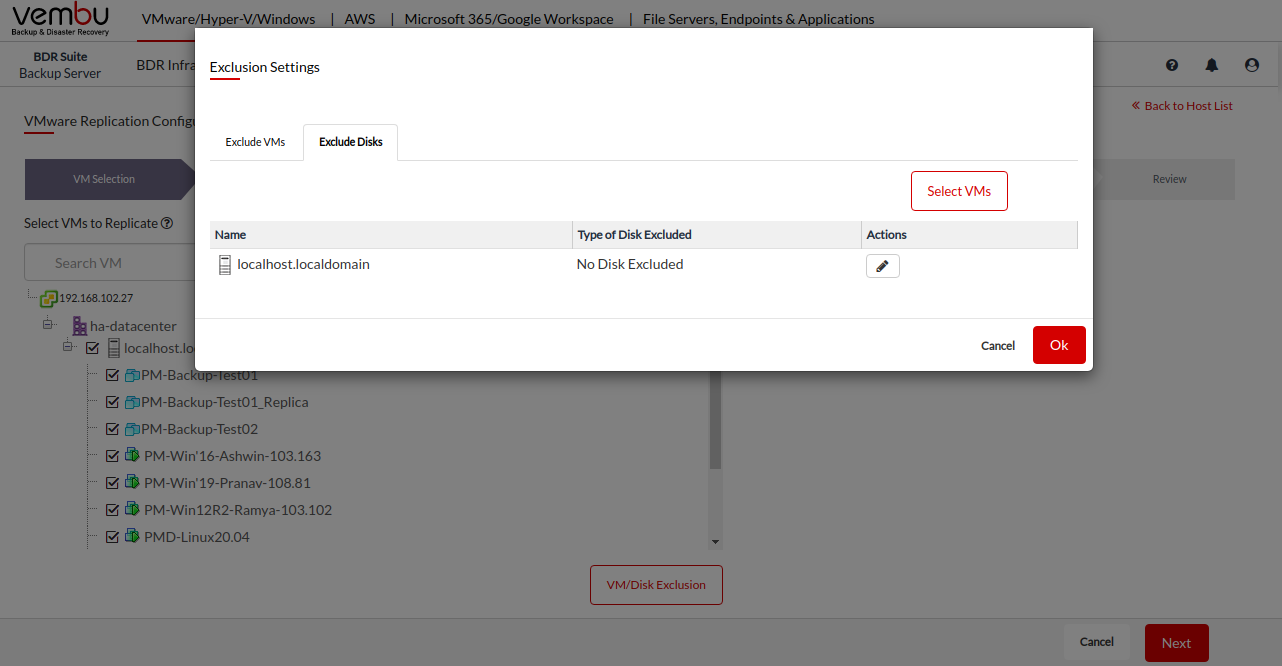Uncheck the PM-Win'19-Pranav-108.81 checkbox

coord(112,483)
